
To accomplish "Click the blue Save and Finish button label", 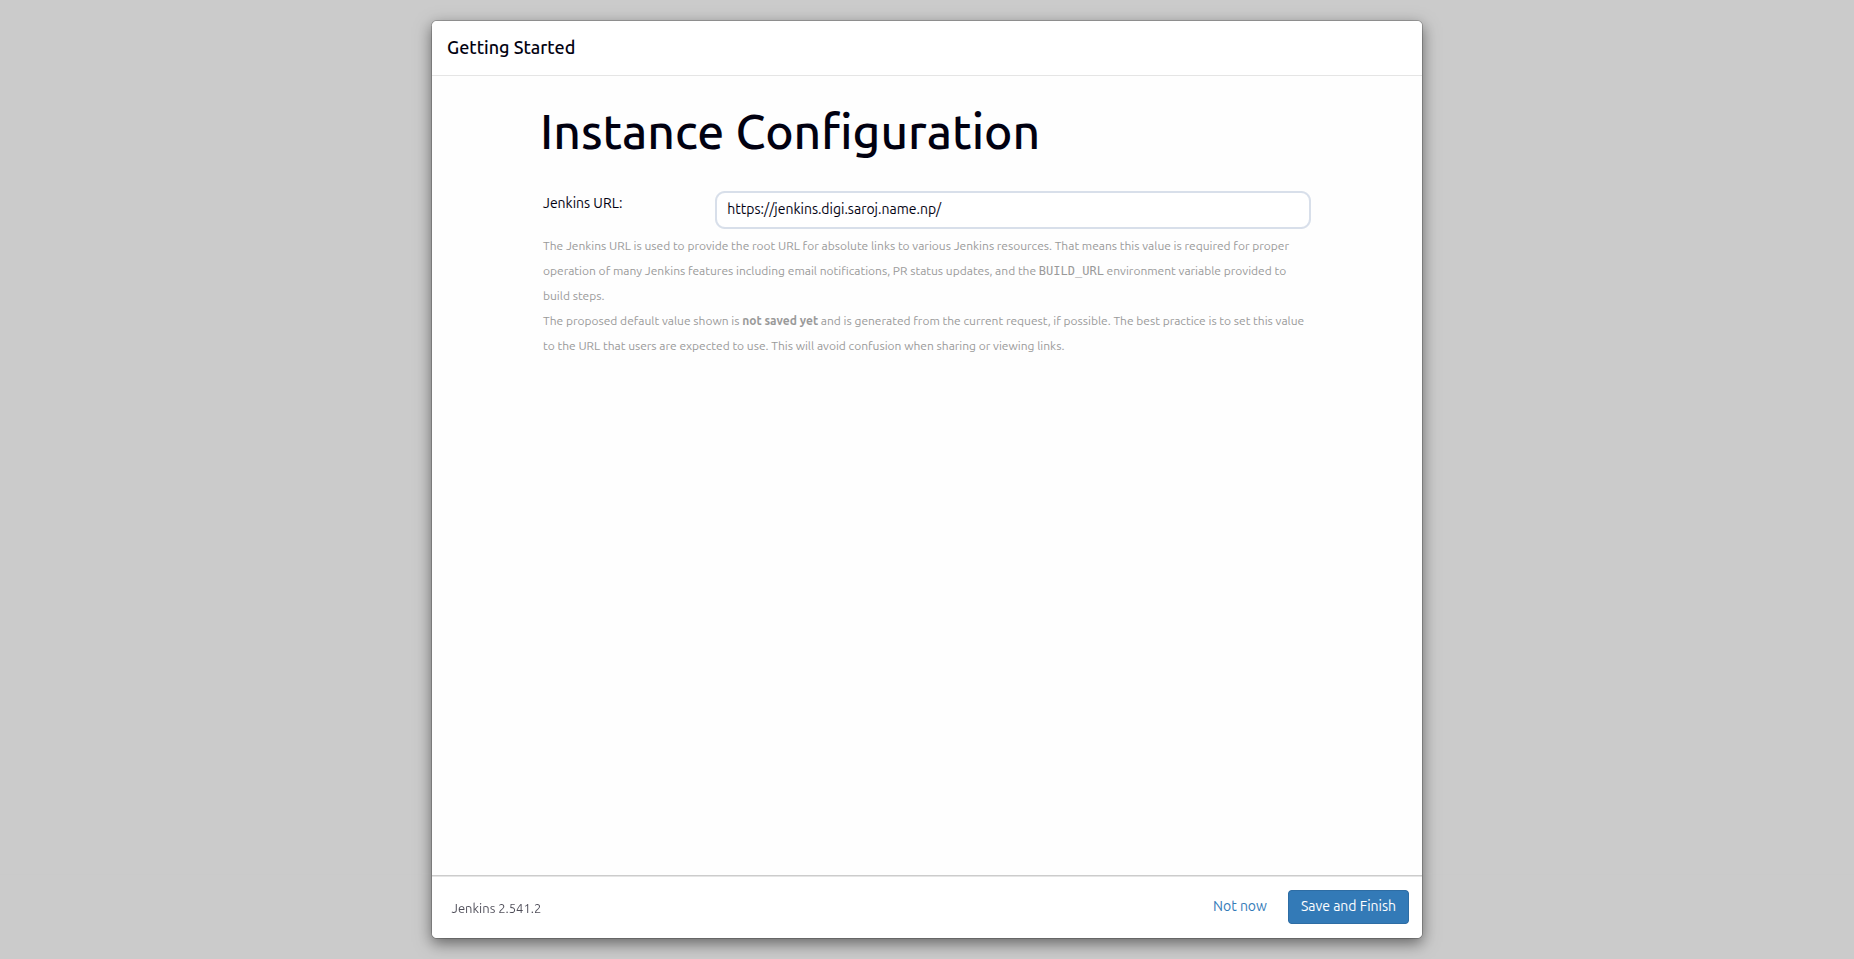I will click(1347, 906).
